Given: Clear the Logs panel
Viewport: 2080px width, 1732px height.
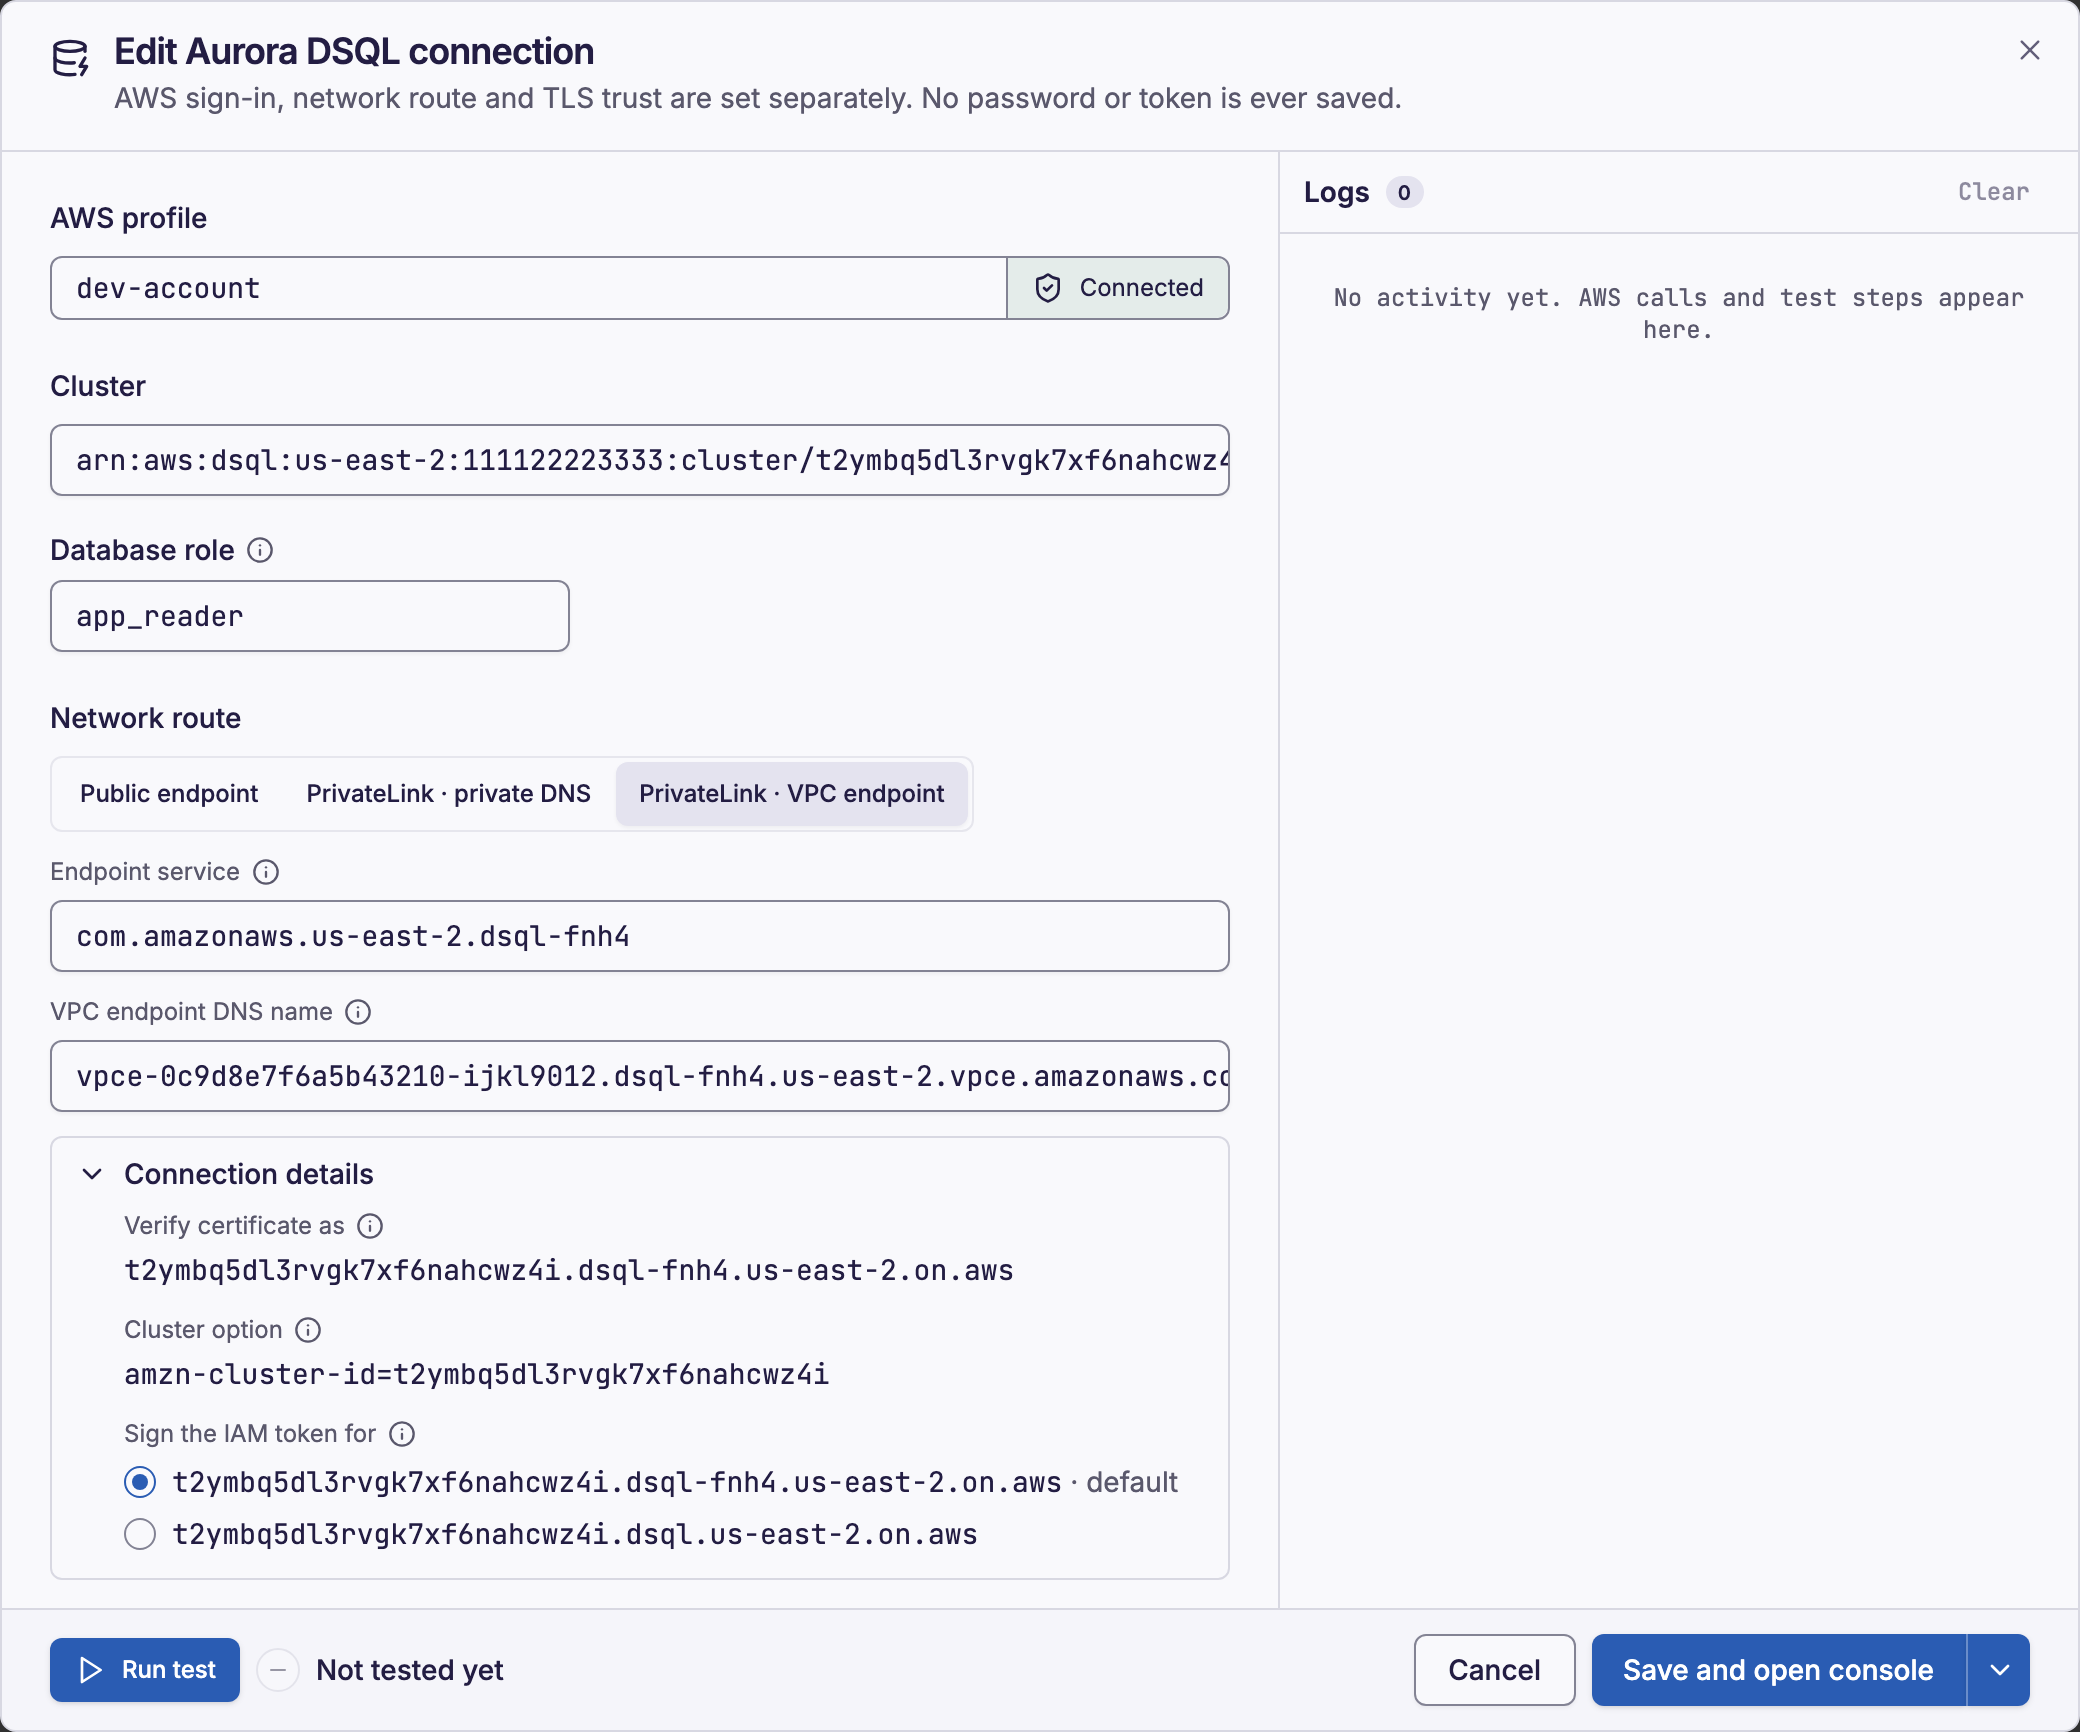Looking at the screenshot, I should point(1993,192).
